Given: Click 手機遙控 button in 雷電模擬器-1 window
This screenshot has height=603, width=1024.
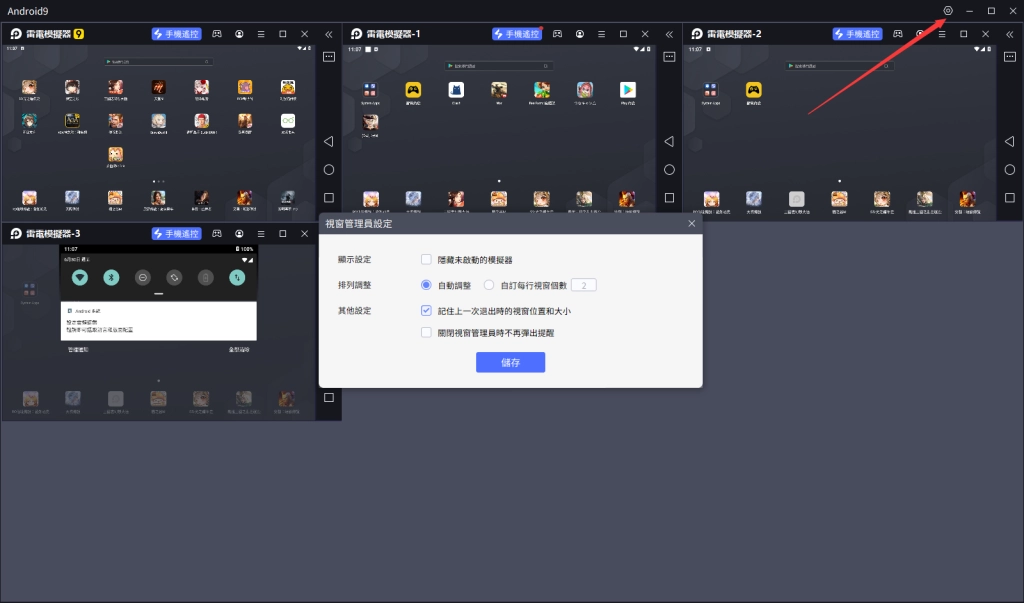Looking at the screenshot, I should pos(517,34).
